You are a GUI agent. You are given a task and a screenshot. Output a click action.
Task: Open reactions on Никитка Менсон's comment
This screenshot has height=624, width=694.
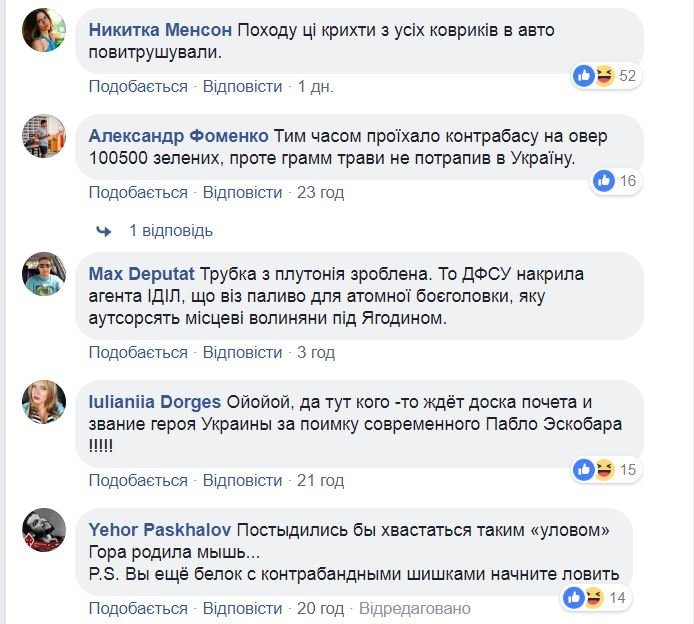pos(605,75)
